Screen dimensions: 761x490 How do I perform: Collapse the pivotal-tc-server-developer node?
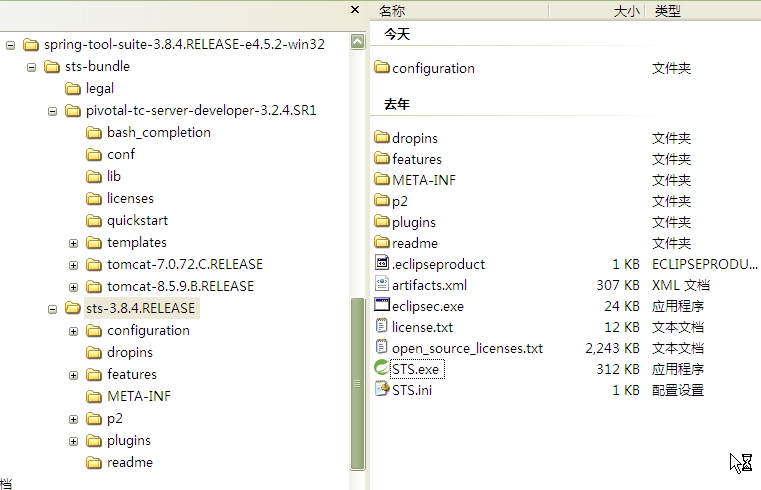[x=52, y=112]
